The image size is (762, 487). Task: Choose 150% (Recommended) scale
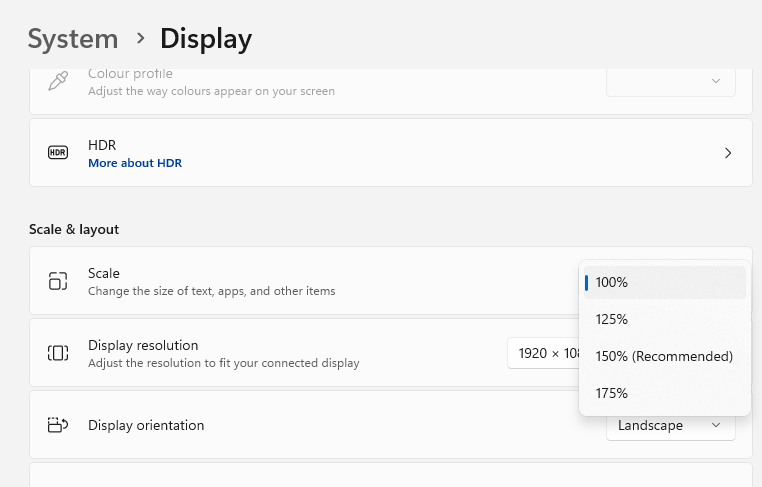664,356
